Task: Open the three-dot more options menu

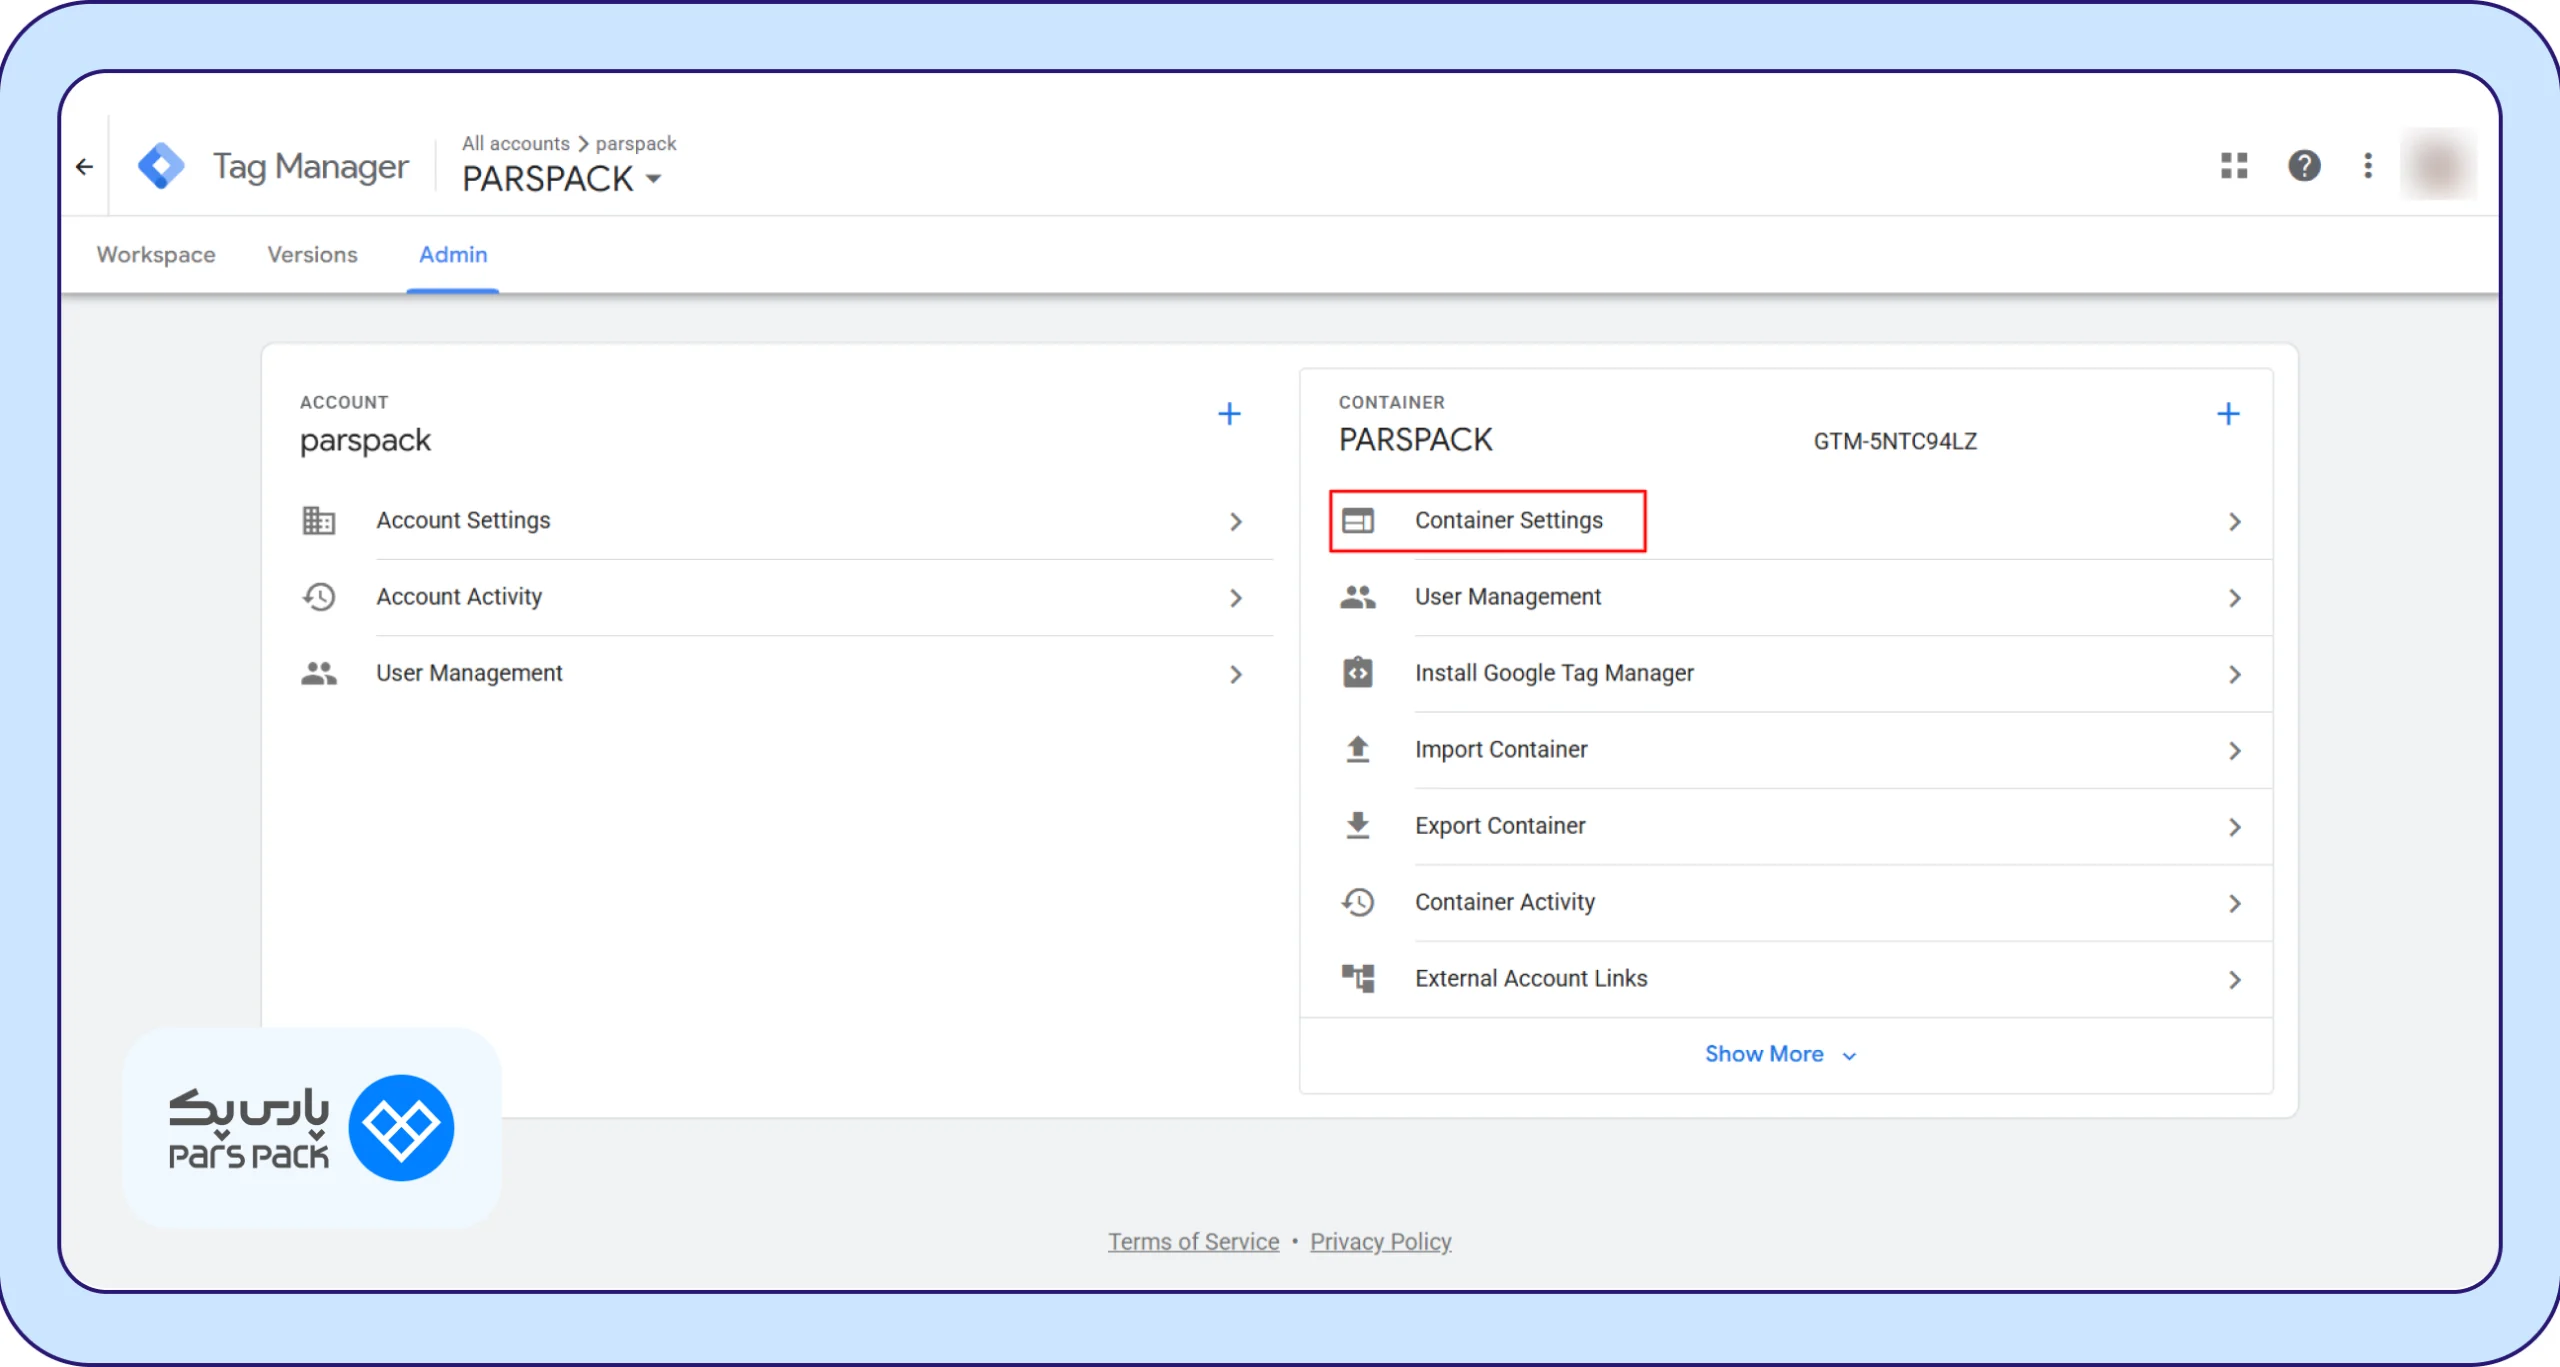Action: (x=2367, y=166)
